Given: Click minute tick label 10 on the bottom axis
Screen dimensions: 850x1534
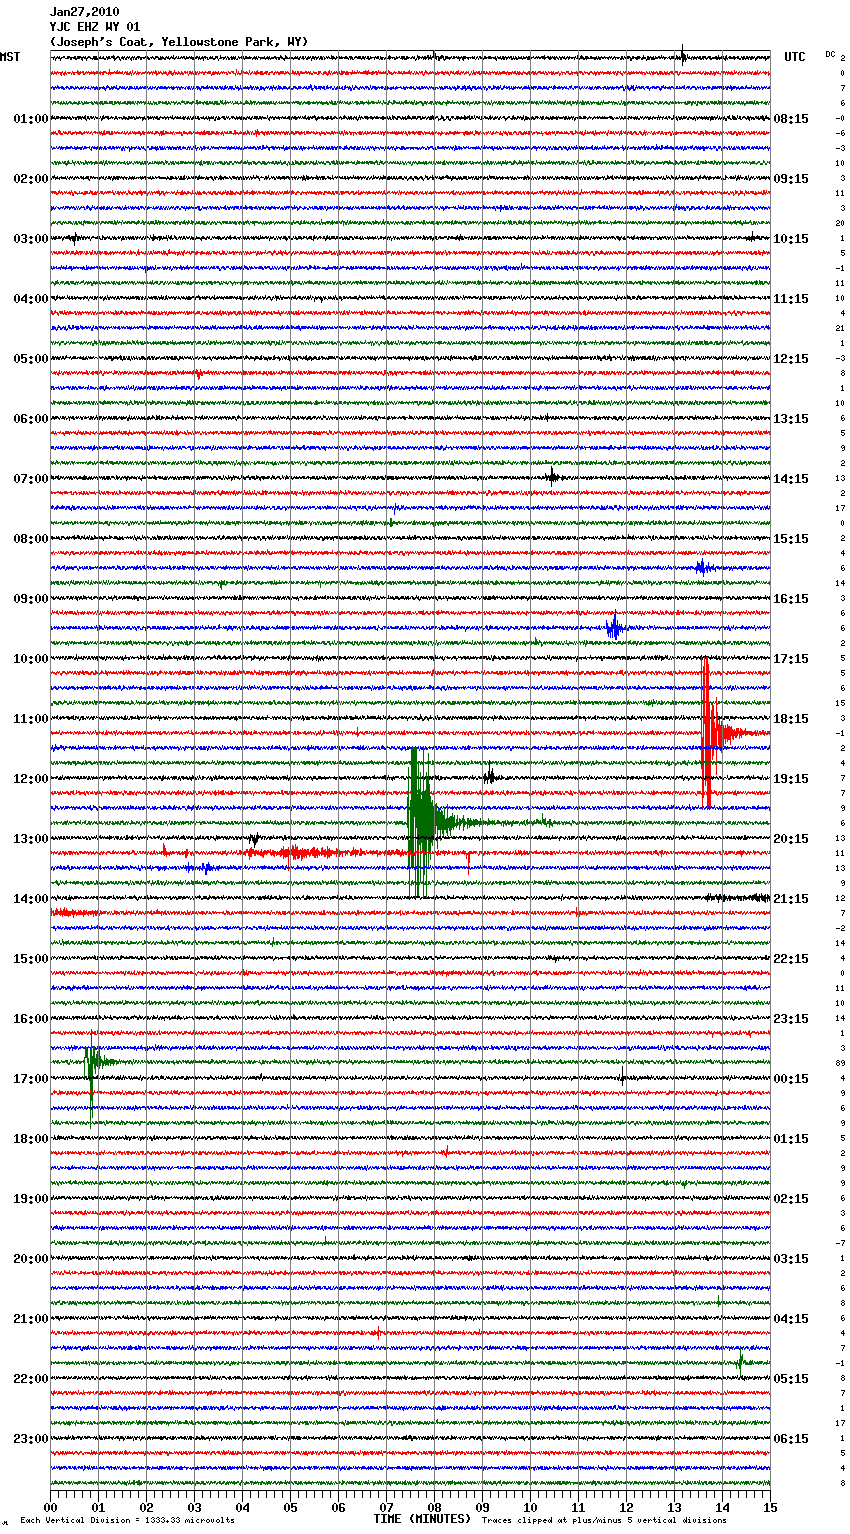Looking at the screenshot, I should click(x=530, y=1507).
